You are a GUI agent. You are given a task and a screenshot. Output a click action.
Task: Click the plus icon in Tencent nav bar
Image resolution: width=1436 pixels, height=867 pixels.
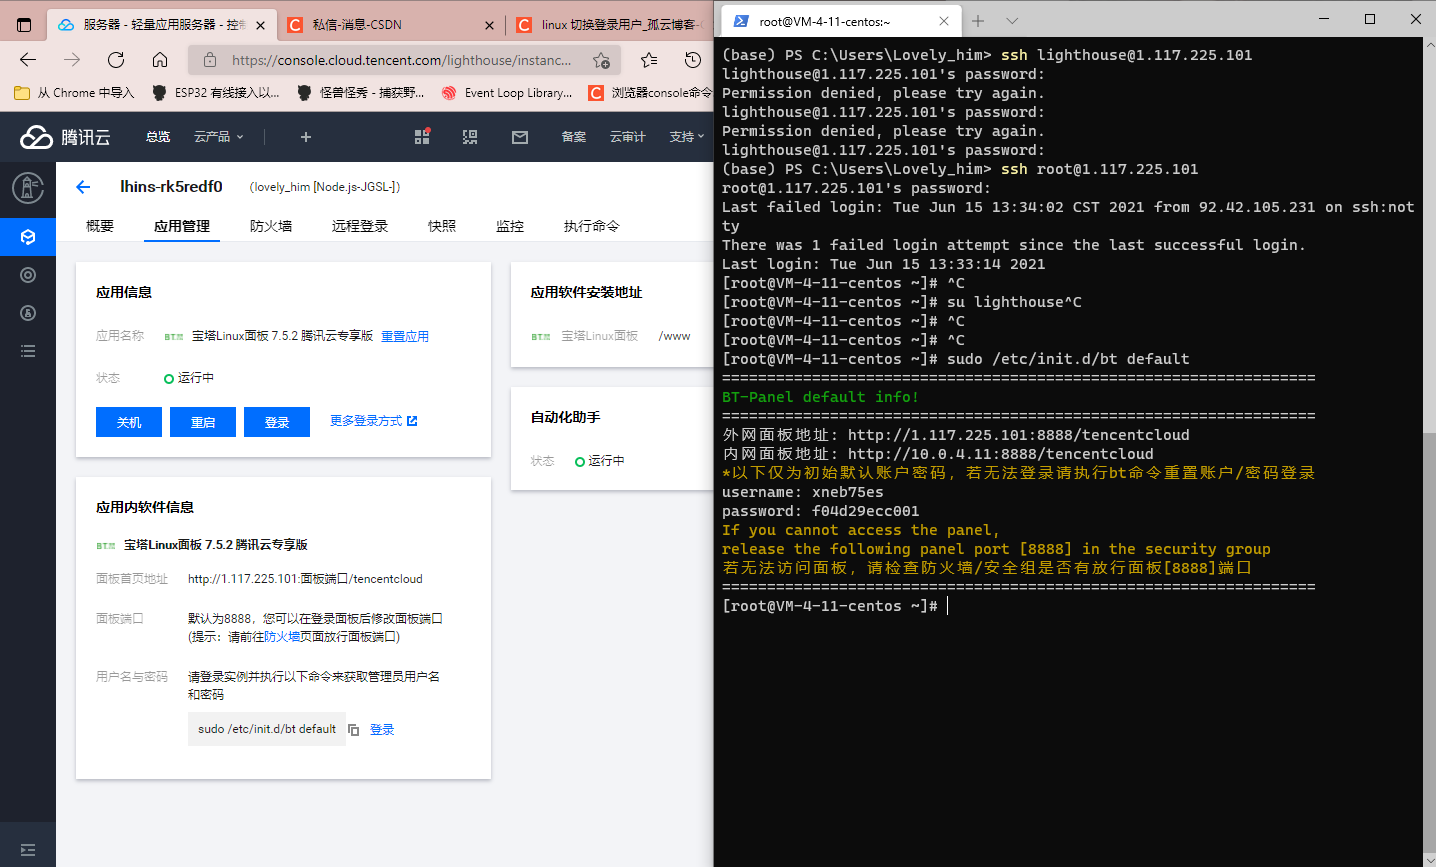306,137
